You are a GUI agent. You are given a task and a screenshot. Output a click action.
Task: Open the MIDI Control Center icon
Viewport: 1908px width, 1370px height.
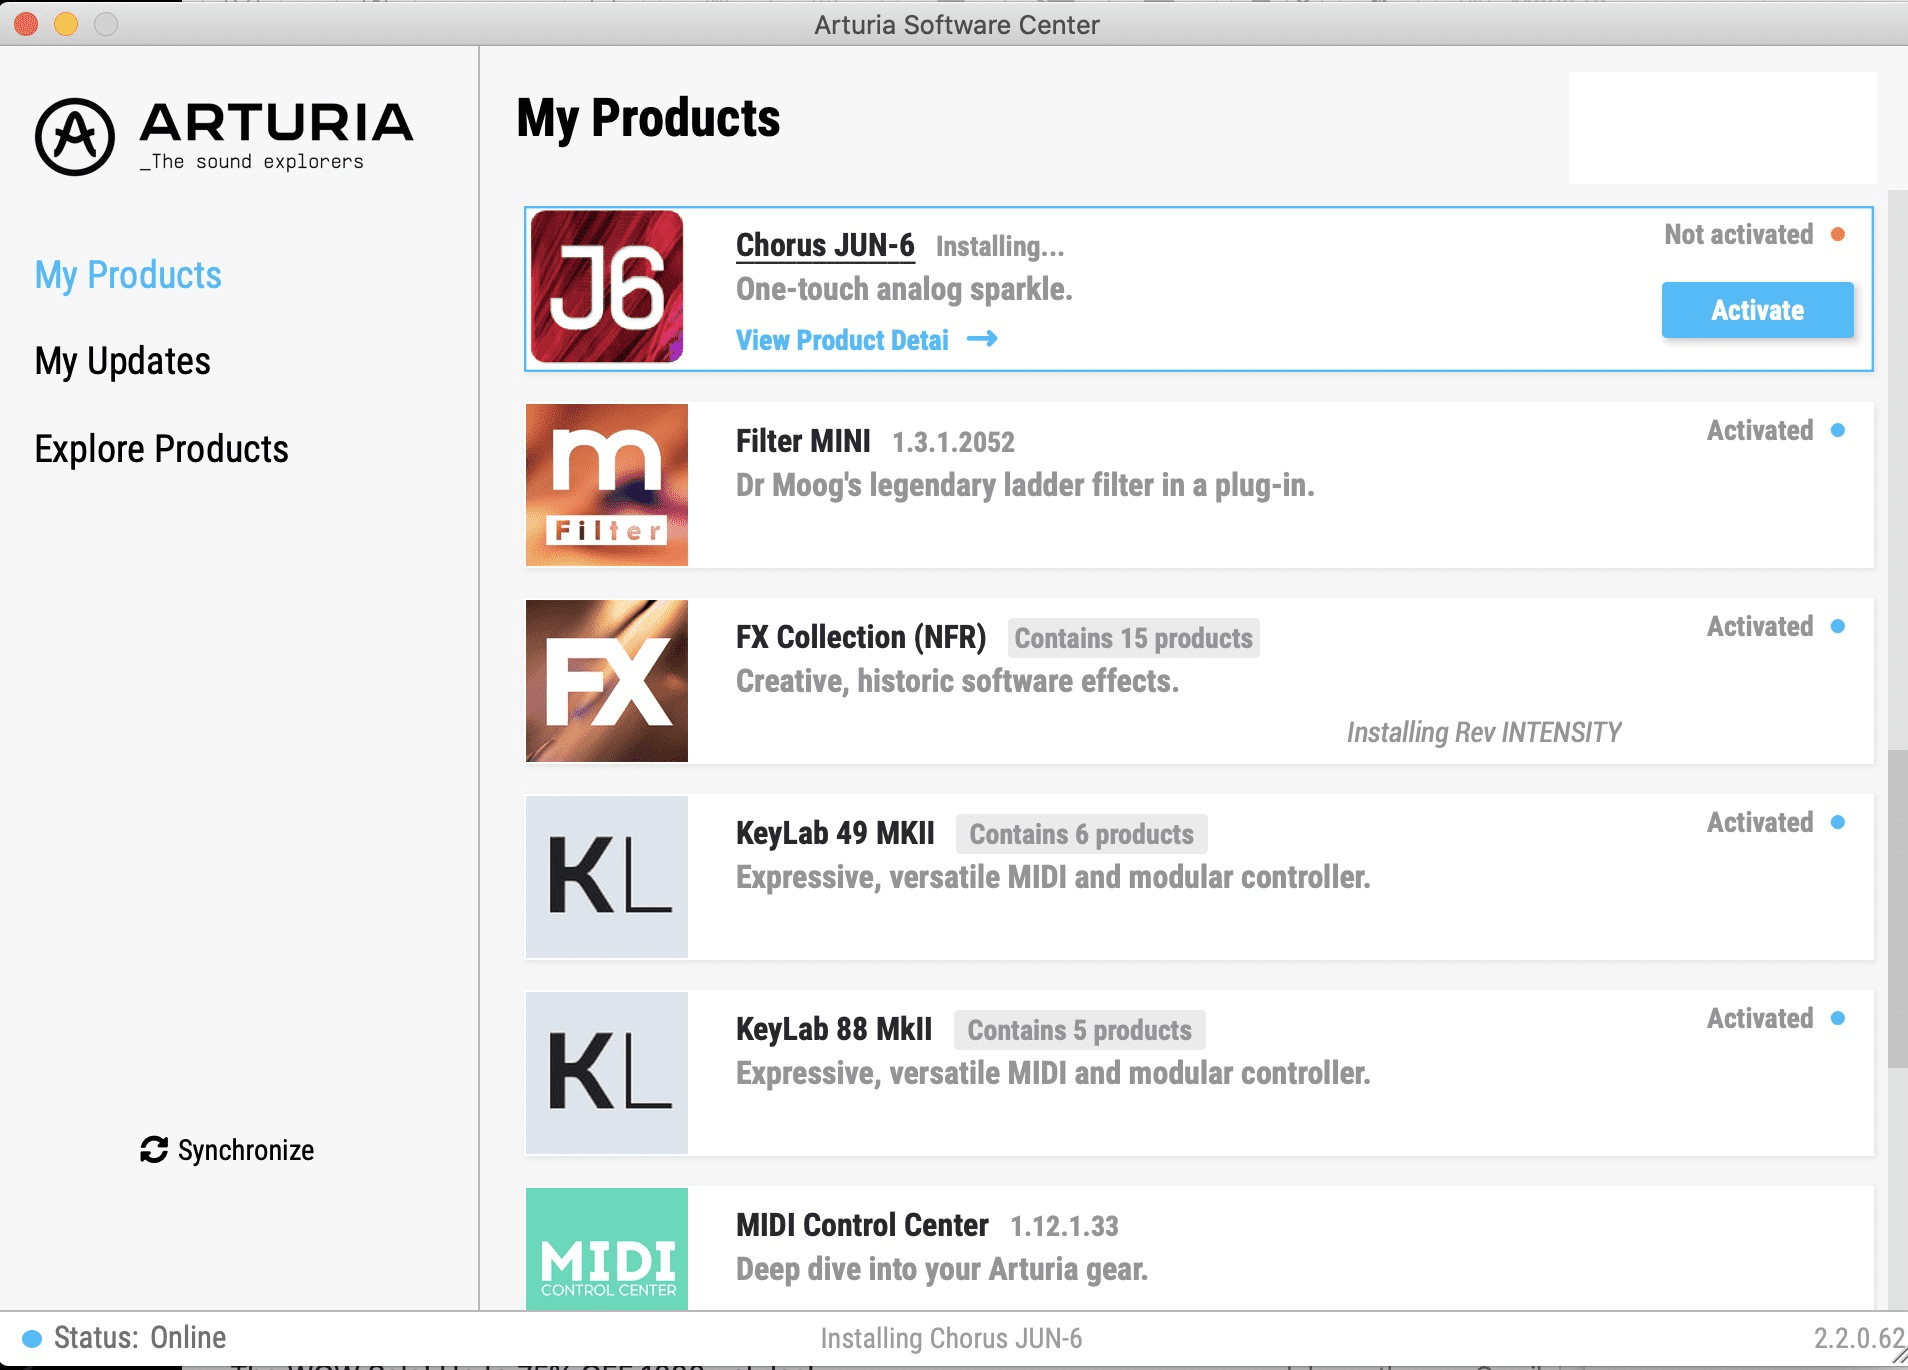point(607,1249)
